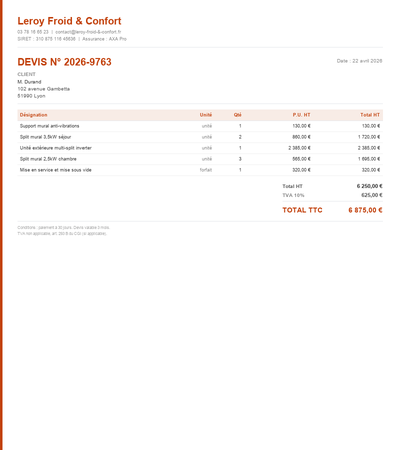Click the Unité extérieure multi-split inverter line
This screenshot has width=400, height=450.
click(x=200, y=148)
